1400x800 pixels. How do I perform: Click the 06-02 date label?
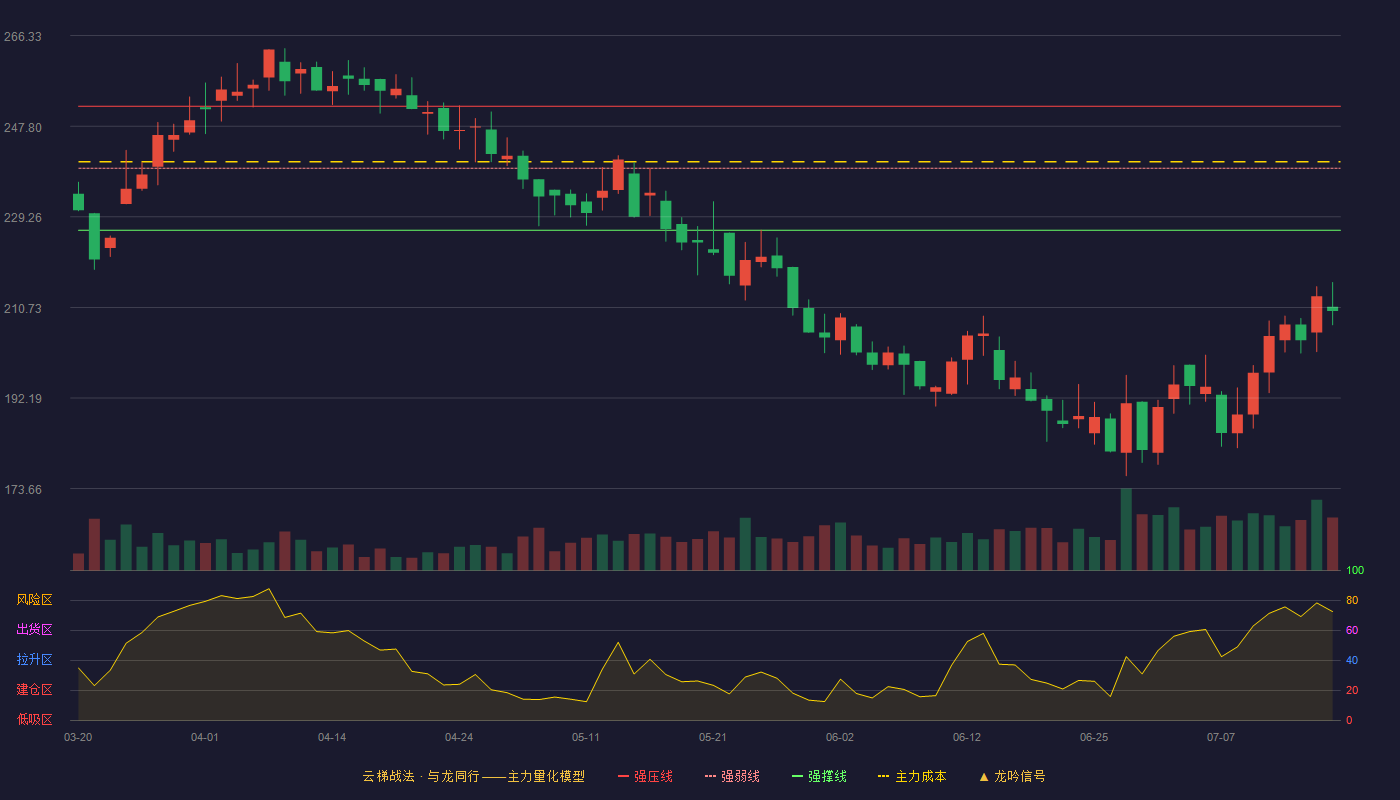pyautogui.click(x=840, y=737)
